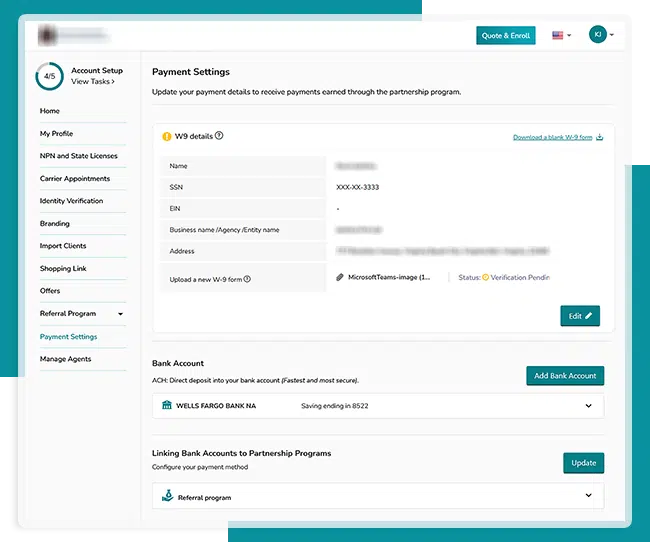This screenshot has height=542, width=650.
Task: Click the W9 details help icon
Action: pos(219,136)
